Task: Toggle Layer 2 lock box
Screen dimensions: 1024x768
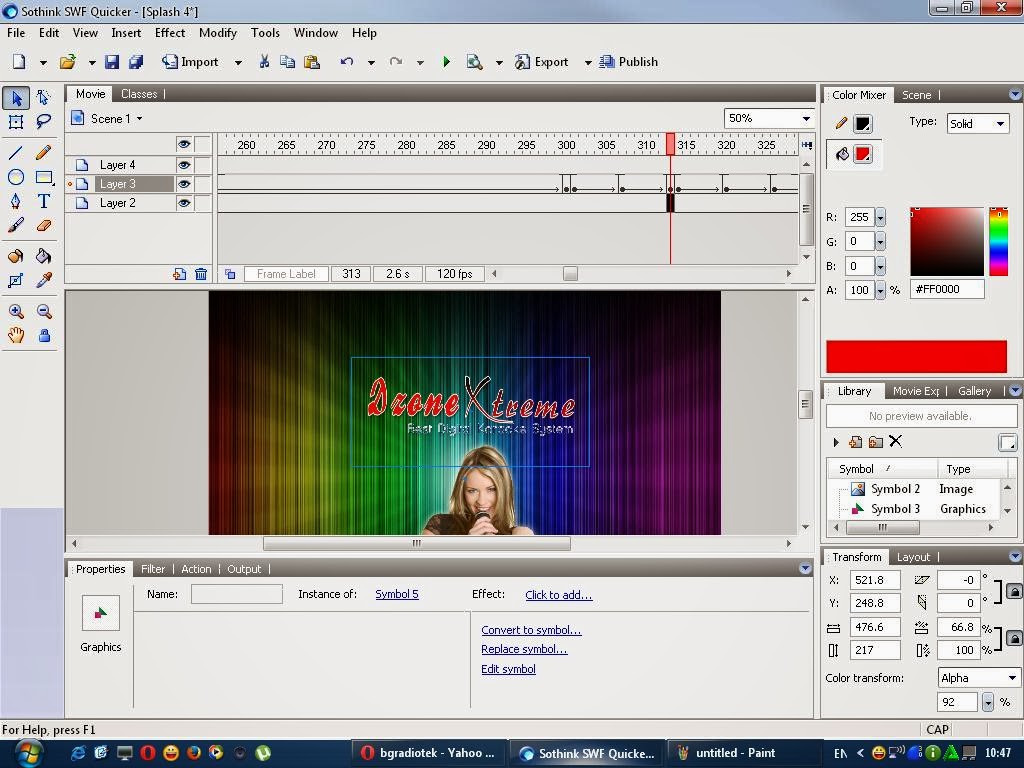Action: [203, 203]
